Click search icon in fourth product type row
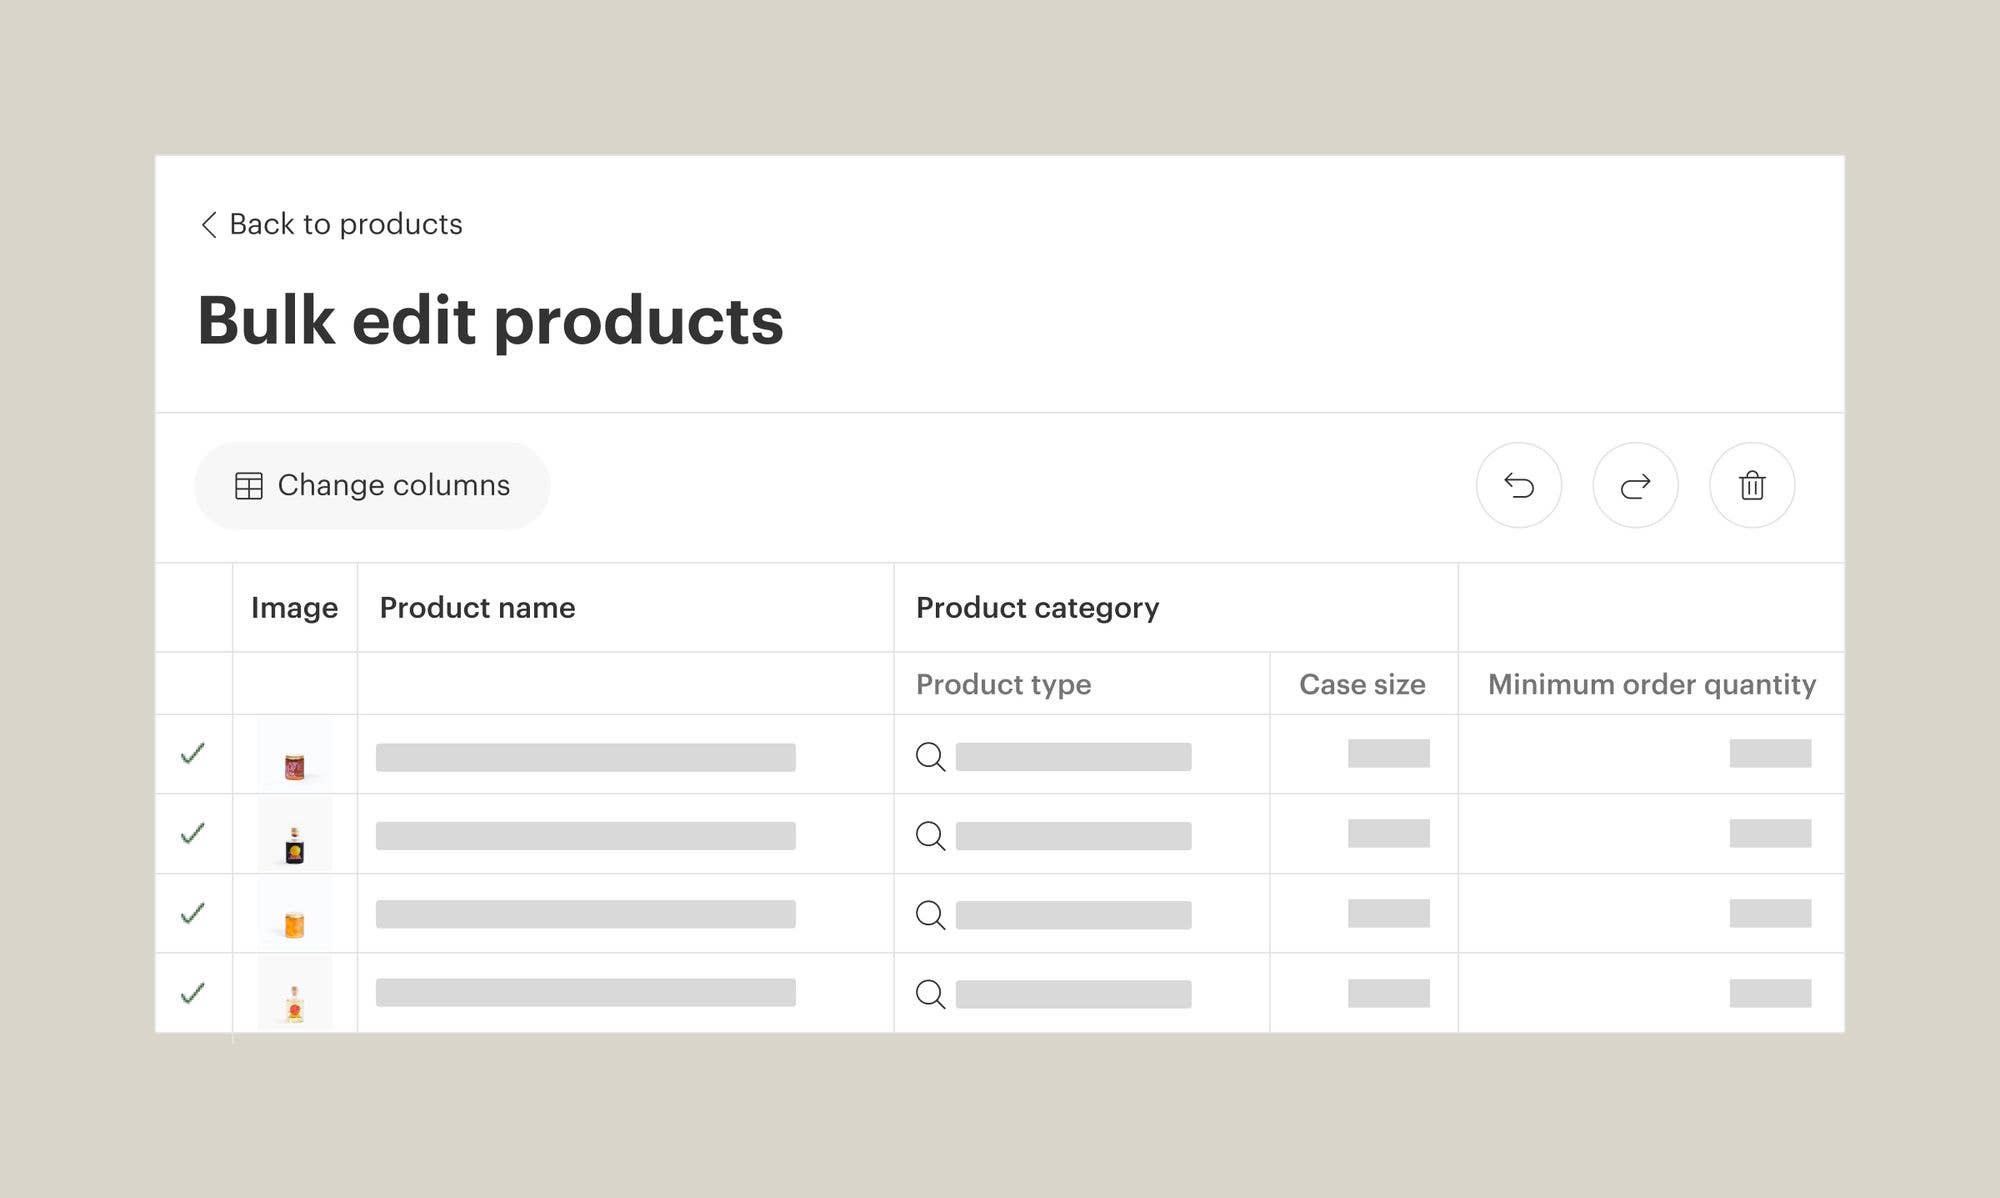This screenshot has width=2000, height=1198. 930,994
